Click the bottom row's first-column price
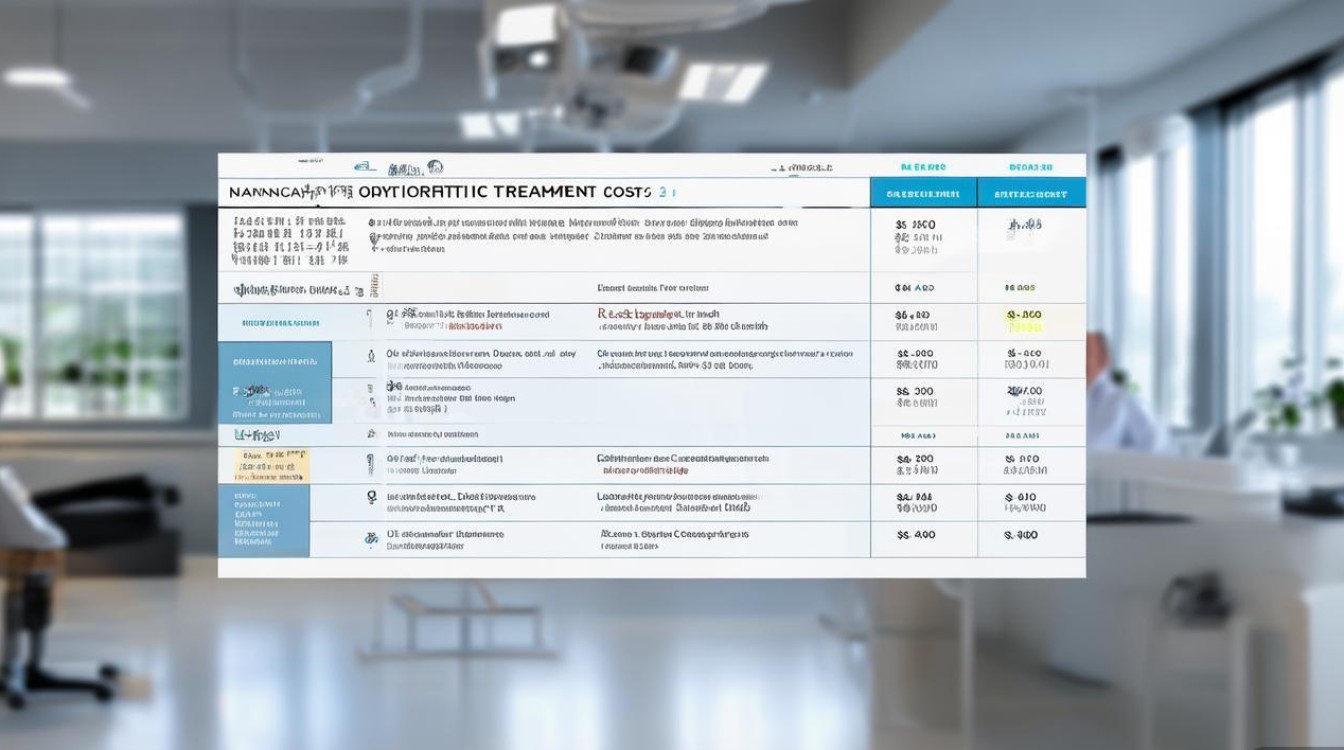Viewport: 1344px width, 750px height. point(916,535)
